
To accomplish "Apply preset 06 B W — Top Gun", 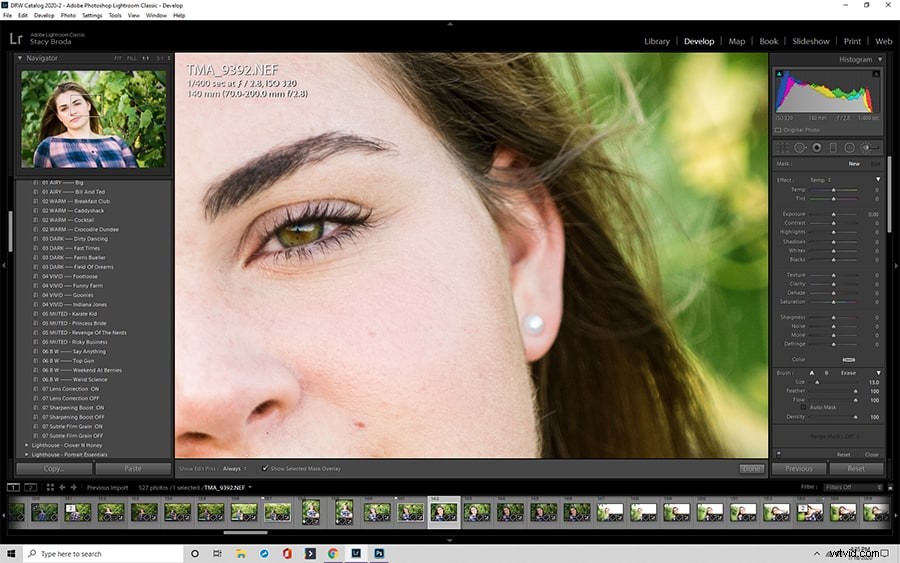I will pos(68,361).
